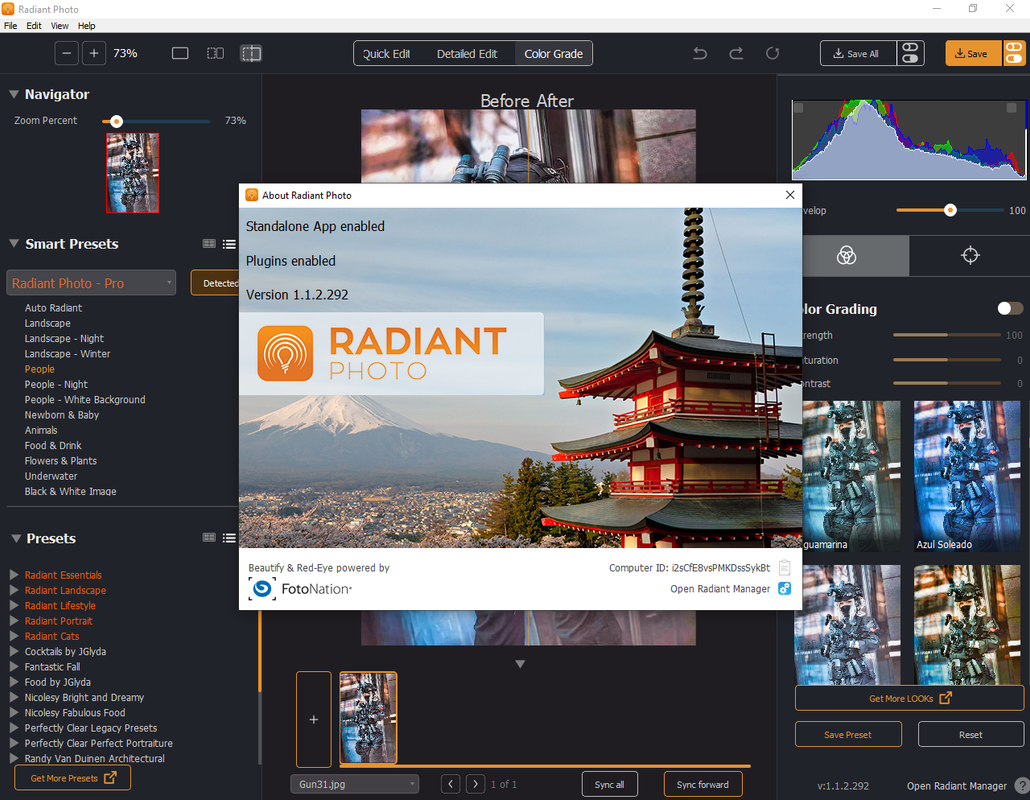The image size is (1030, 800).
Task: Copy Computer ID to clipboard
Action: (784, 567)
